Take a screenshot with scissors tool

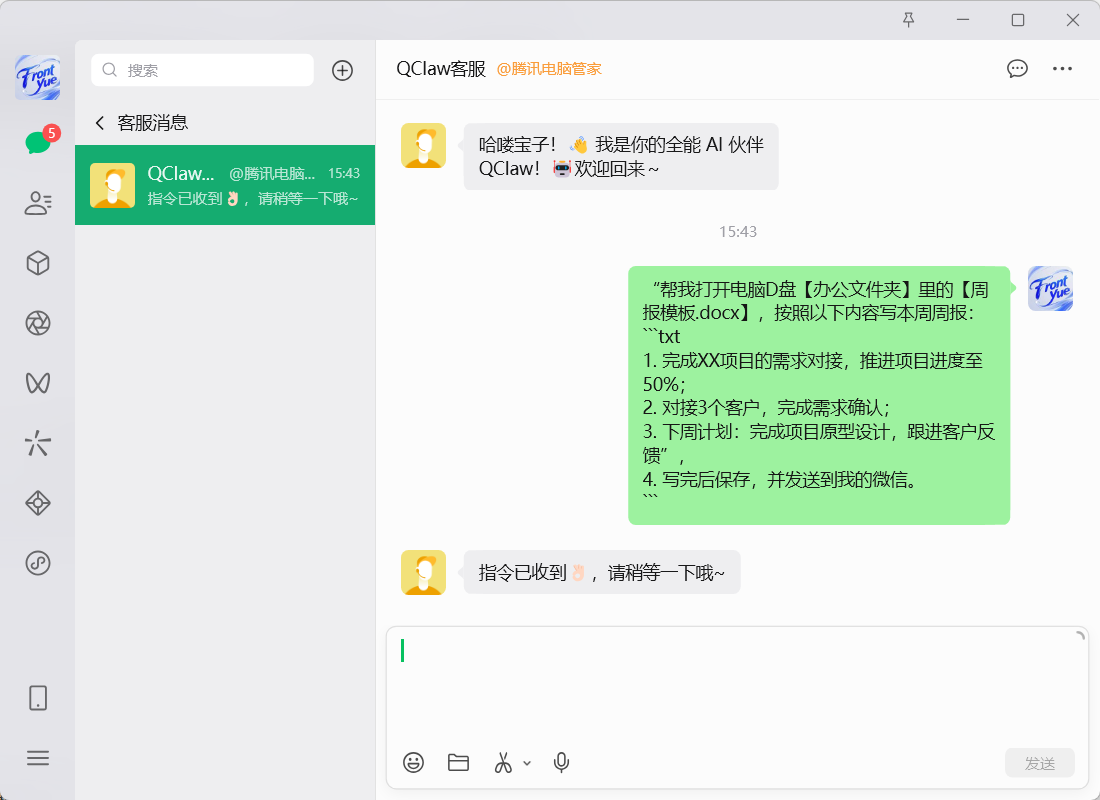(x=503, y=762)
